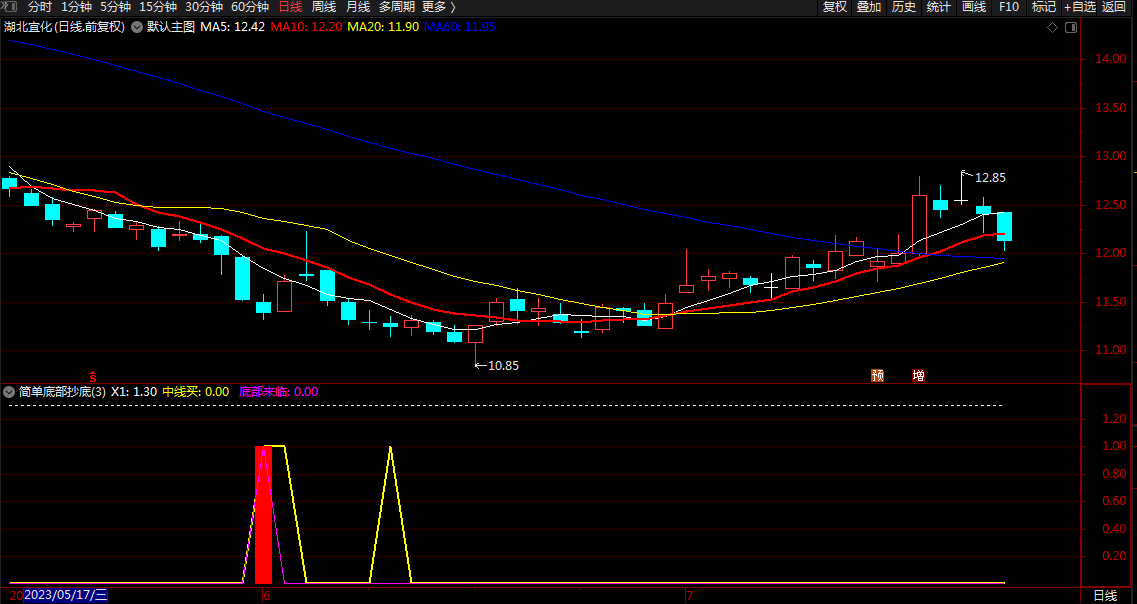Click the 10.85 low price annotation
Image resolution: width=1137 pixels, height=604 pixels.
click(503, 366)
